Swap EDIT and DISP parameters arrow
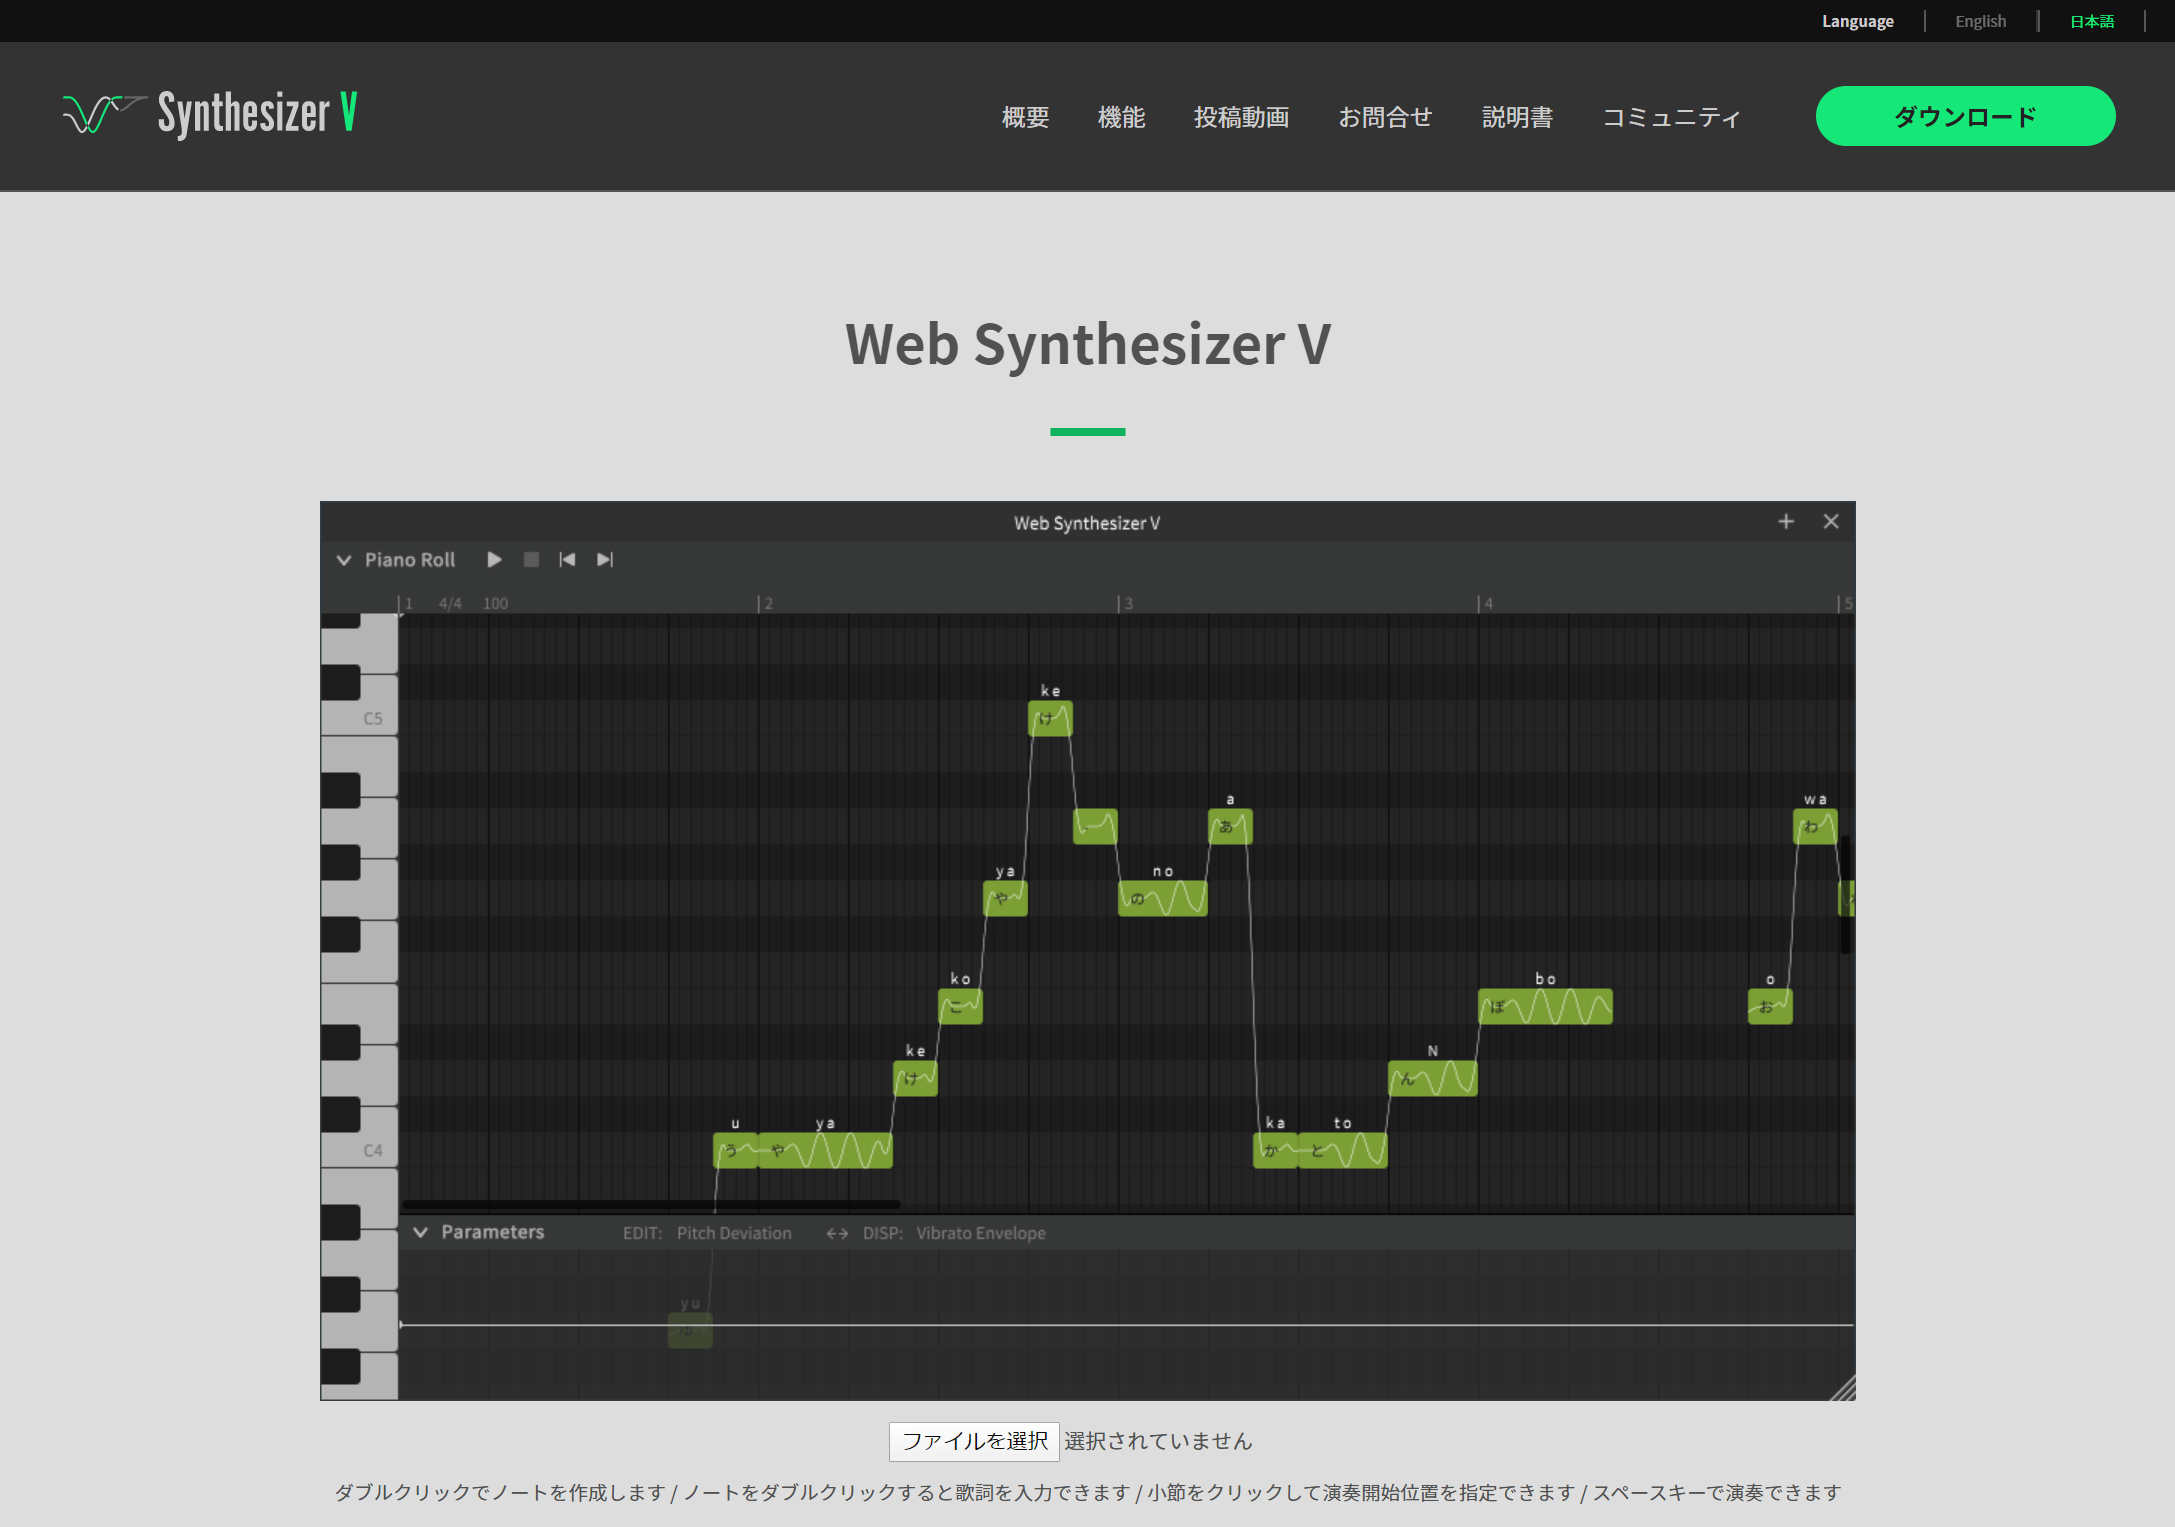2175x1527 pixels. (x=837, y=1234)
